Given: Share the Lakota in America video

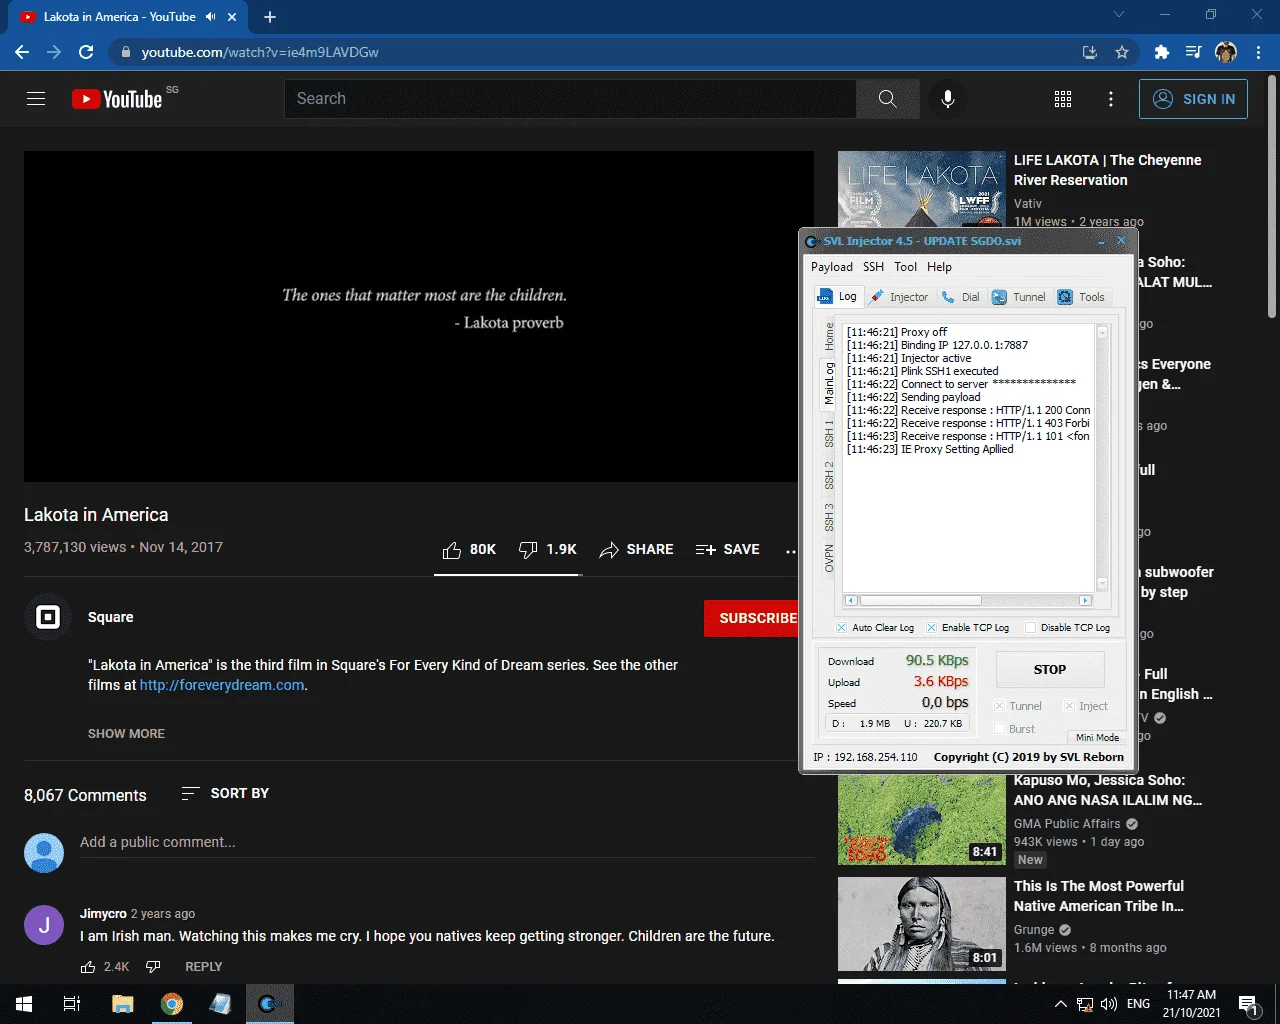Looking at the screenshot, I should [636, 549].
